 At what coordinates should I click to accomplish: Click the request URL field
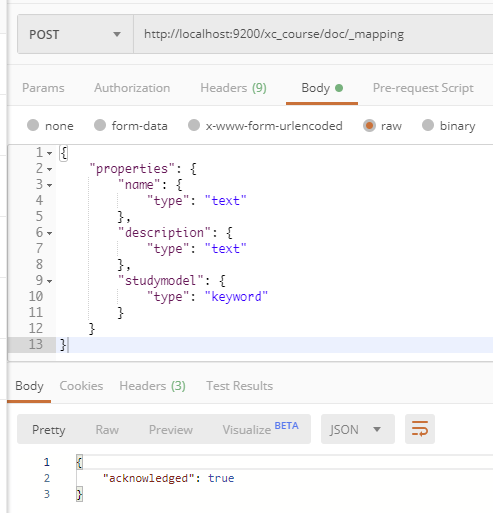point(313,34)
